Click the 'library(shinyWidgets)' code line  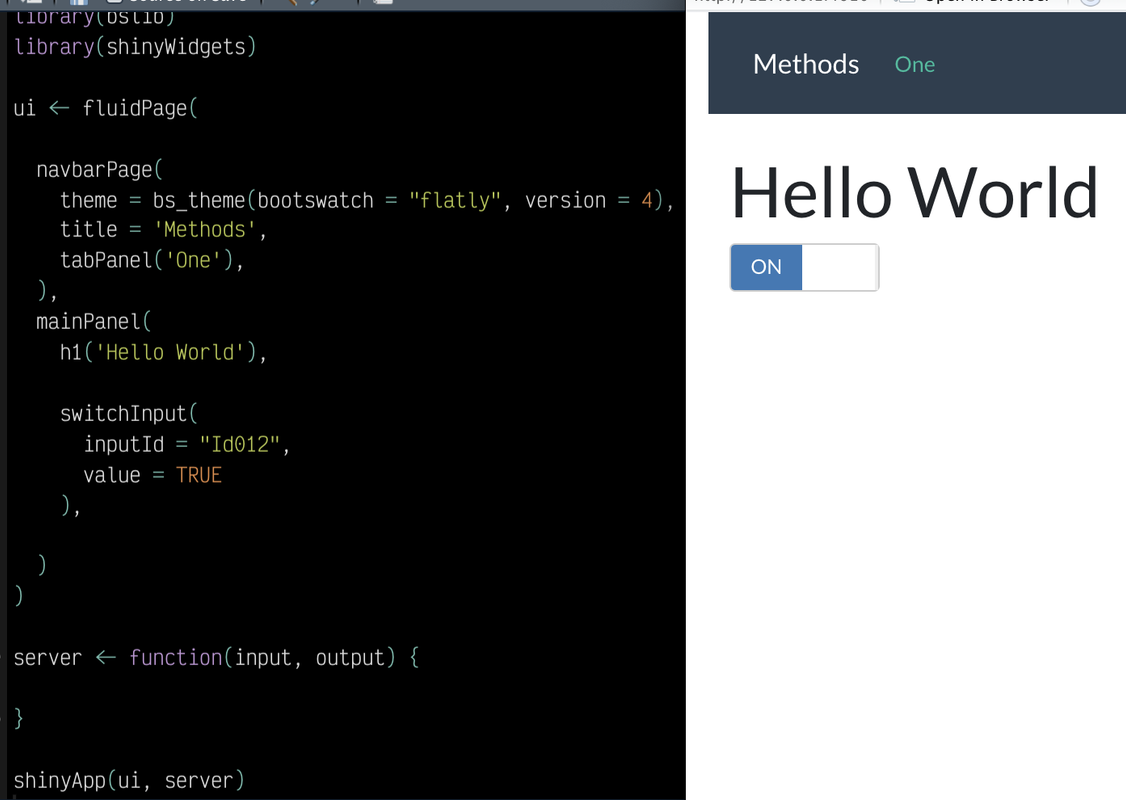(135, 47)
